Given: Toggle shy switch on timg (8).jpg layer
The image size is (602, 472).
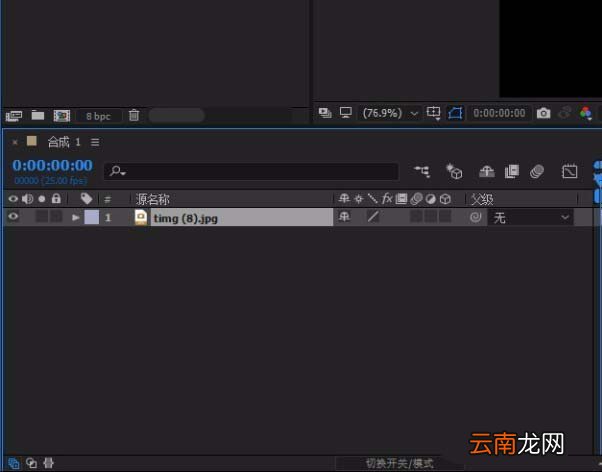Looking at the screenshot, I should point(344,217).
